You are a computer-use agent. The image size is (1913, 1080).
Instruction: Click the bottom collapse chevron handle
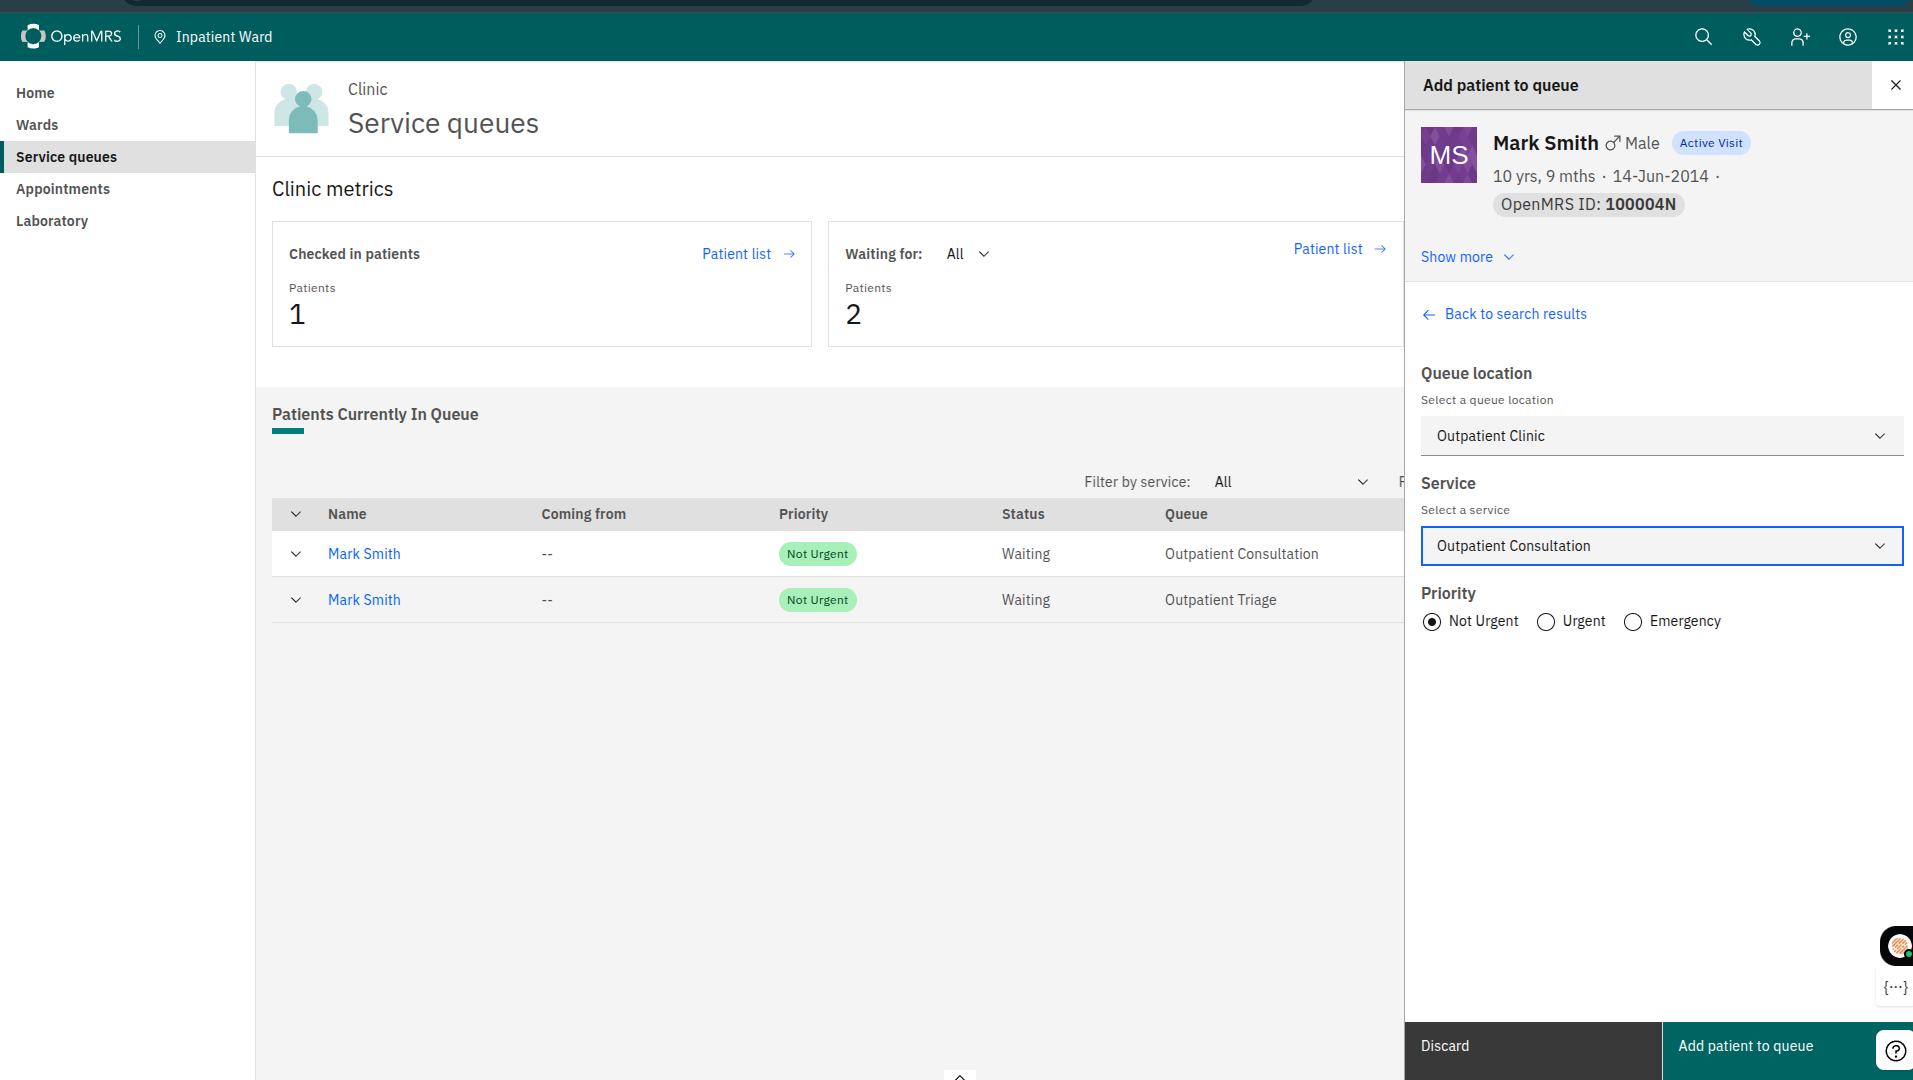coord(959,1076)
